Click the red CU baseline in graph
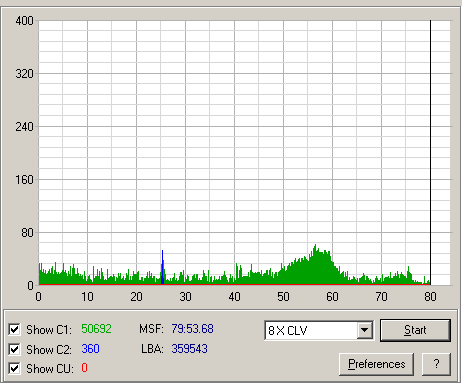The width and height of the screenshot is (462, 384). pyautogui.click(x=234, y=284)
